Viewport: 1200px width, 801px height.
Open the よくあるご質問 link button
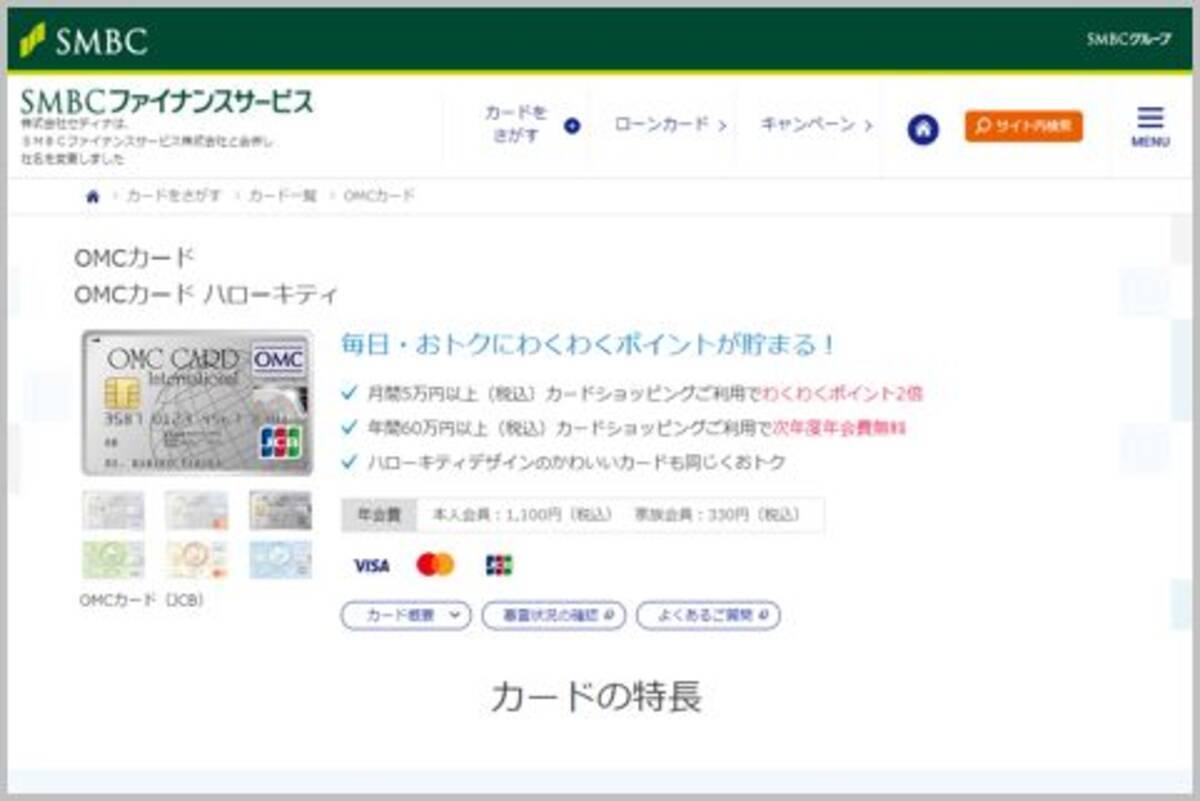click(708, 615)
